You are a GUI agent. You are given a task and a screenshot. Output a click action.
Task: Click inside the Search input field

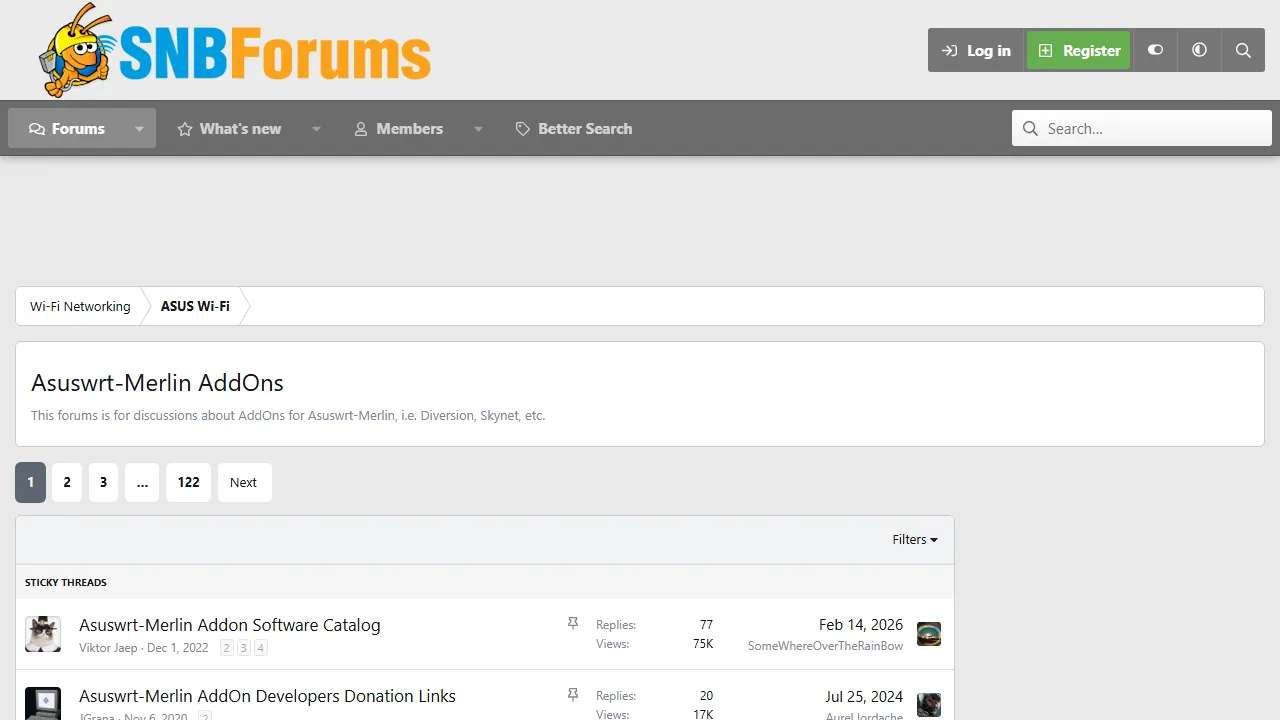(1140, 128)
